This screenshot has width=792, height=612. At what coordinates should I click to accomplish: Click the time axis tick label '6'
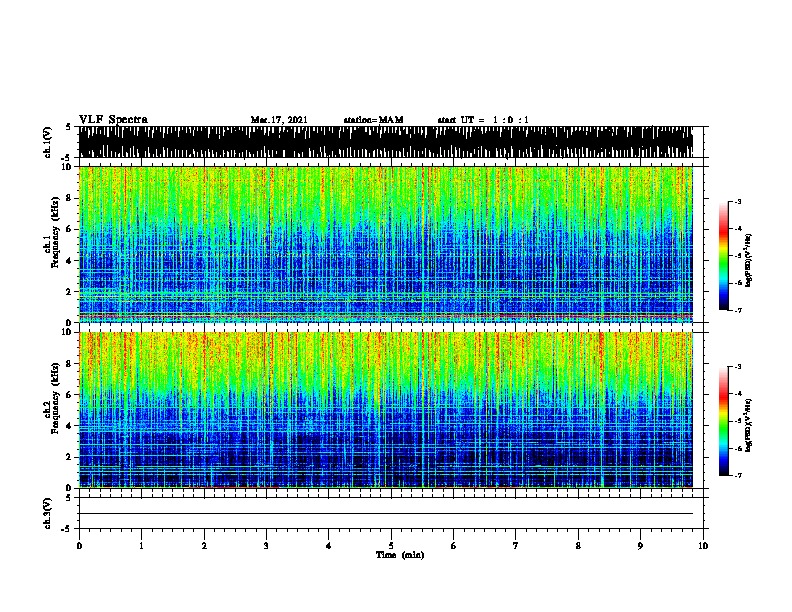454,546
